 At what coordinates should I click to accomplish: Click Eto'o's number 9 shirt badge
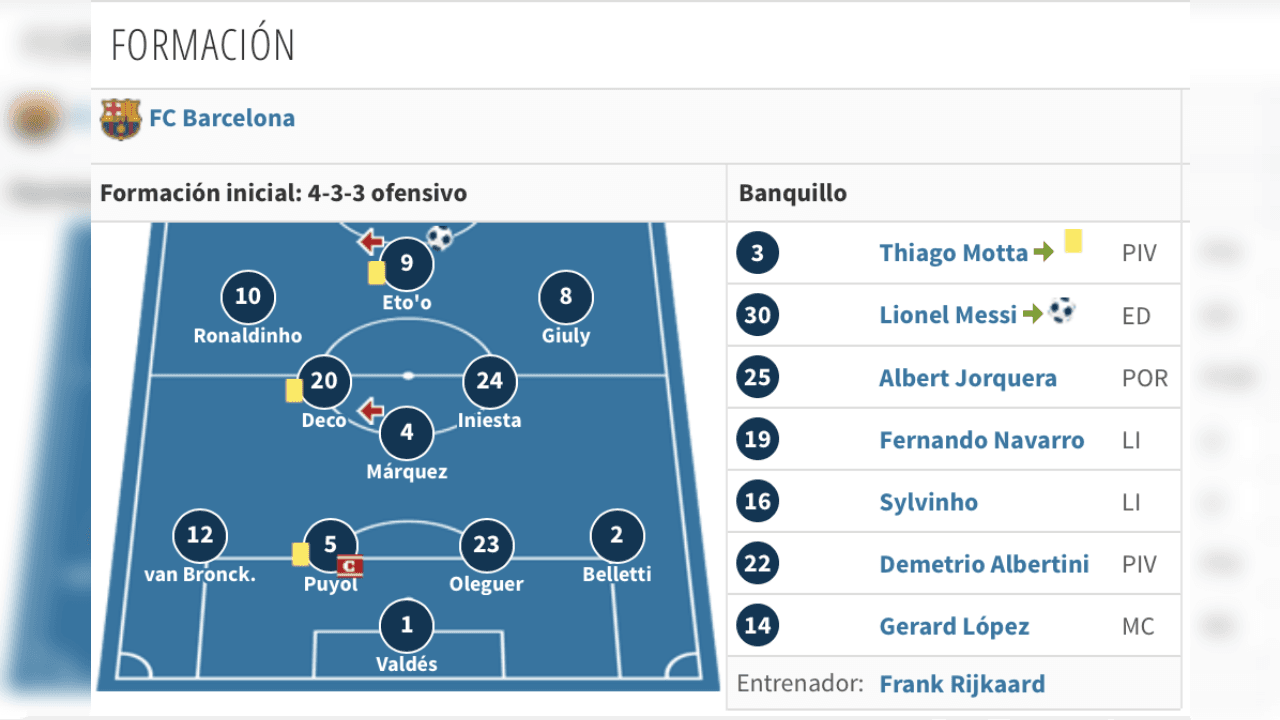pyautogui.click(x=407, y=264)
